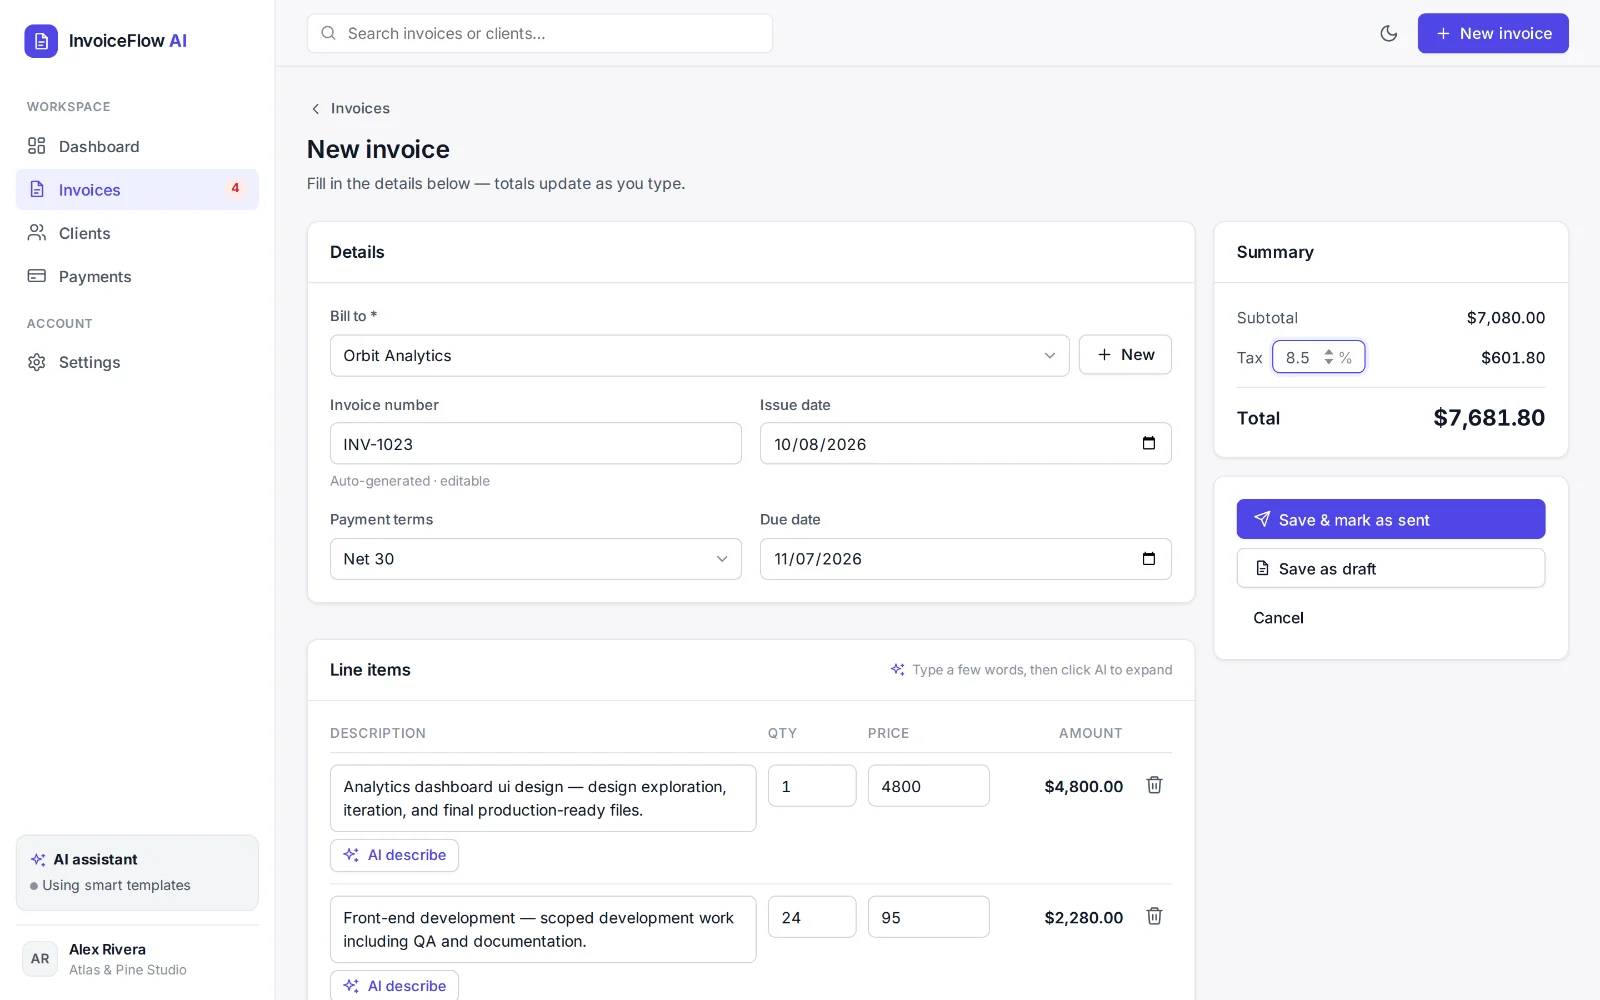This screenshot has height=1000, width=1600.
Task: Edit the Analytics dashboard description text
Action: (x=543, y=798)
